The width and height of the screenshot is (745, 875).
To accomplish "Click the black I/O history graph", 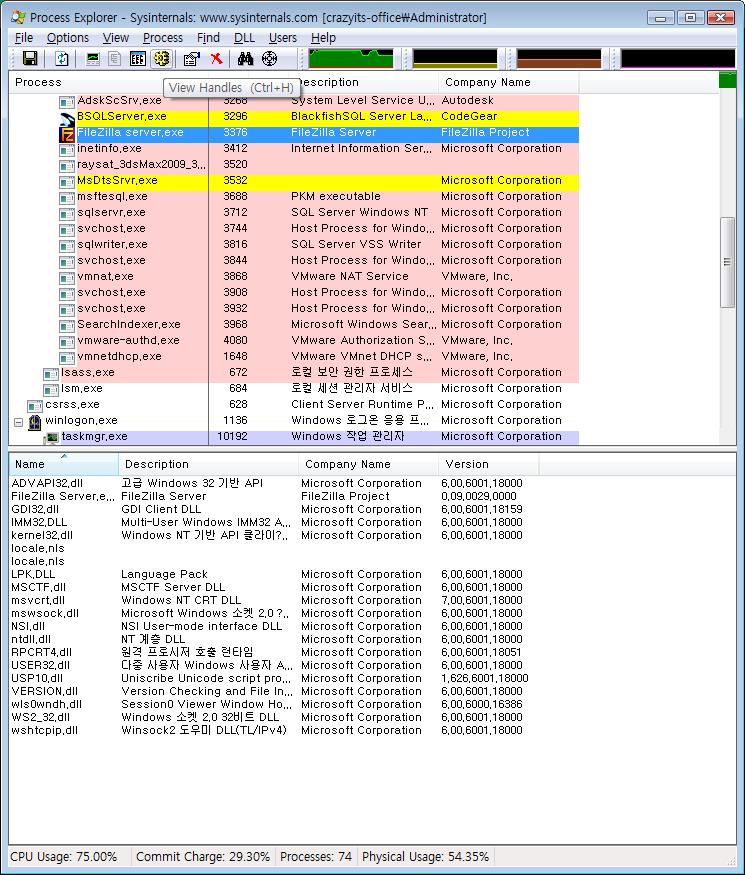I will (x=677, y=59).
